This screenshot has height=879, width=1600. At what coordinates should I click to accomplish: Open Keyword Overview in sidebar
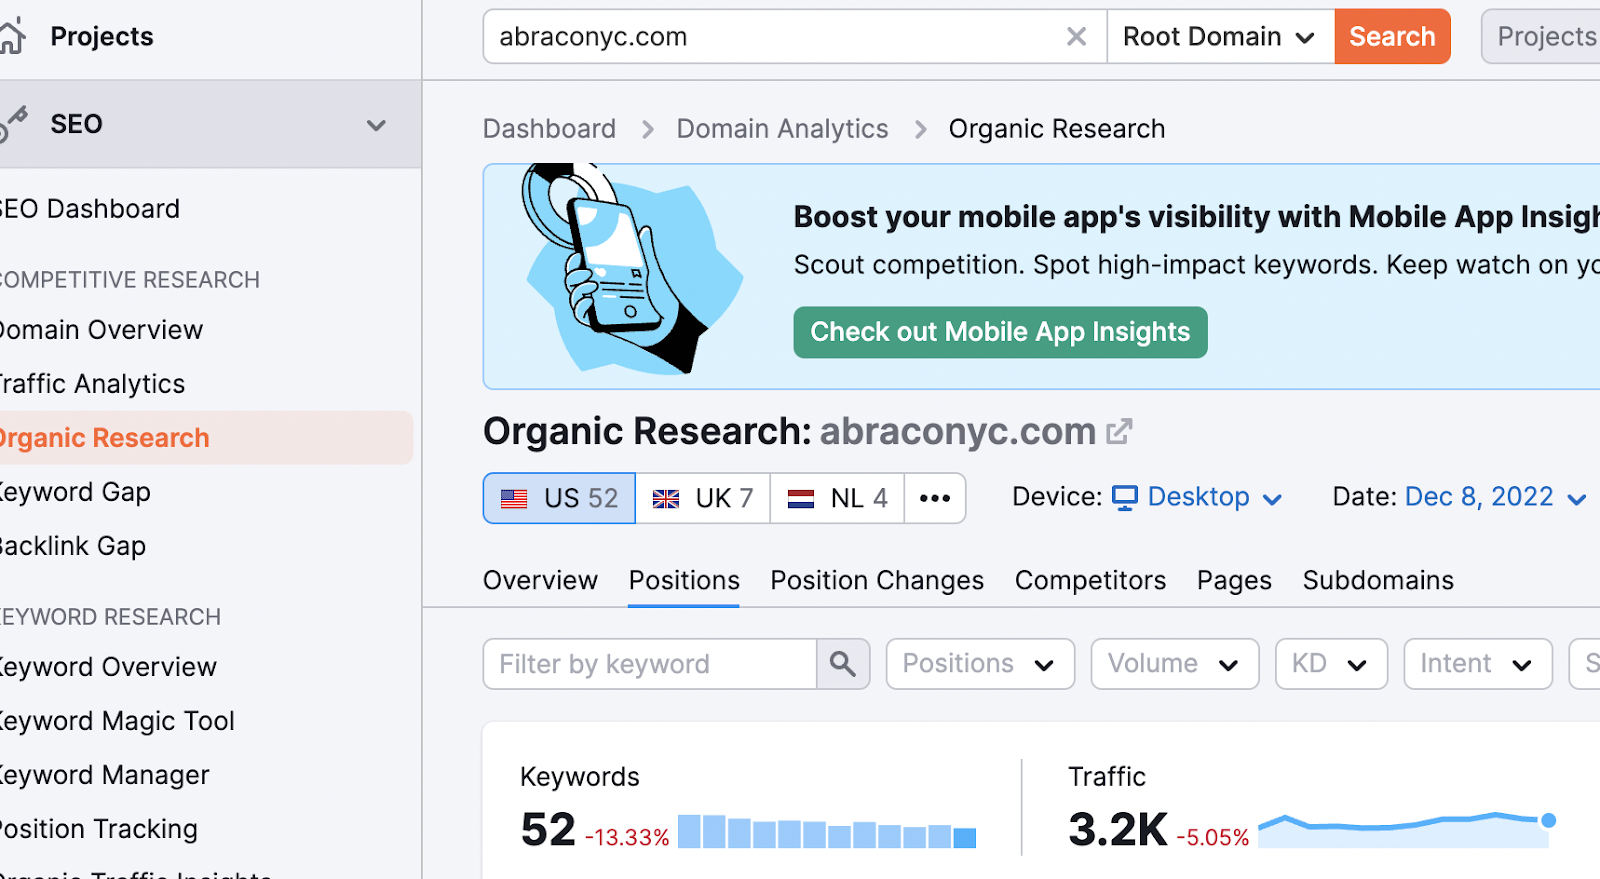[108, 667]
